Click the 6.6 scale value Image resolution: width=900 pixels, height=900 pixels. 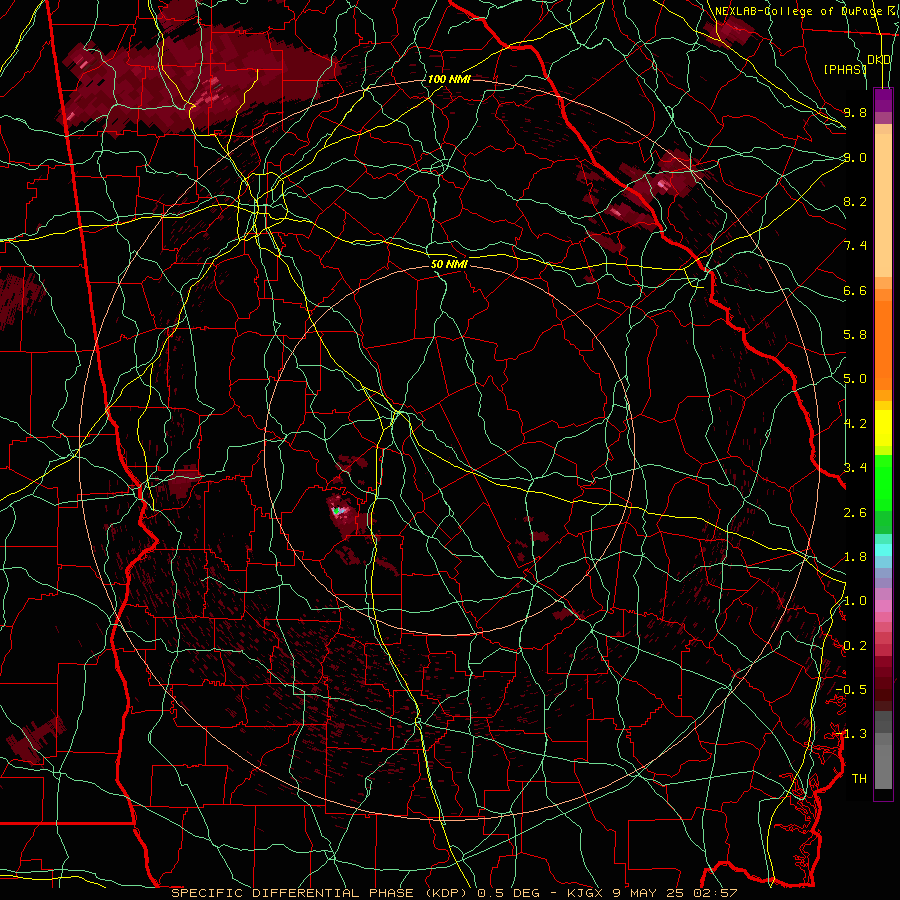(x=855, y=290)
